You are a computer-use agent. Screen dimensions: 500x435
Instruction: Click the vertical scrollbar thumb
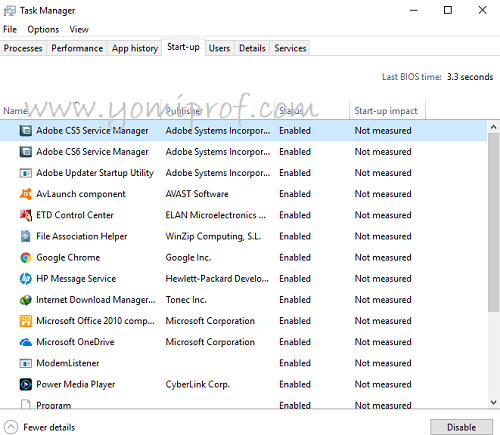pos(494,223)
